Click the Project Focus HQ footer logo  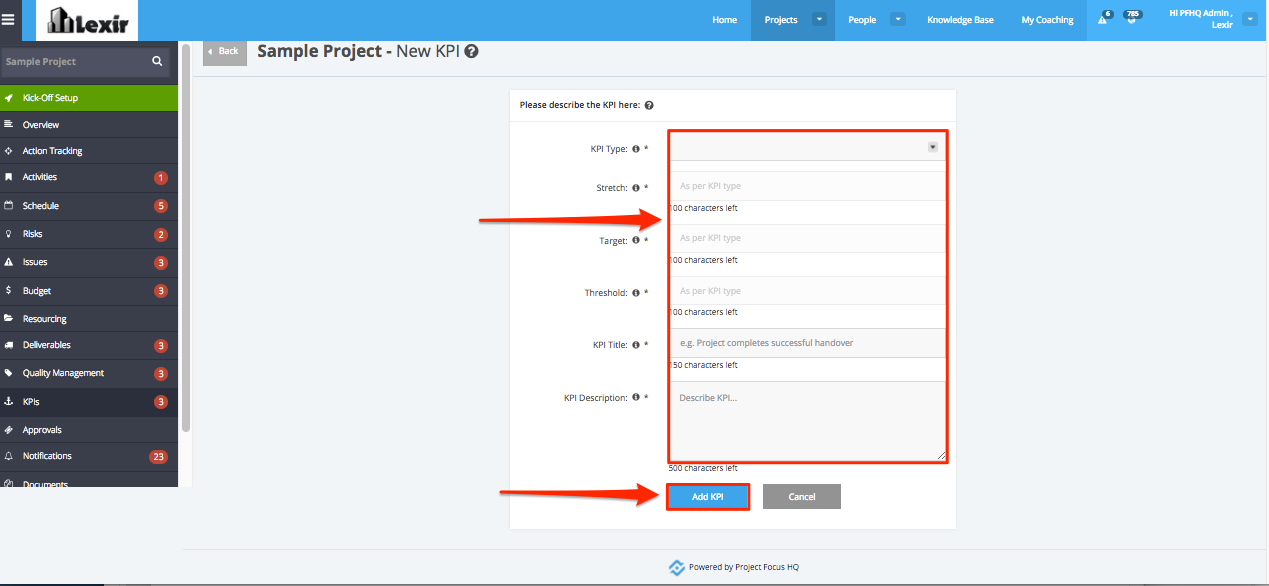pos(677,567)
